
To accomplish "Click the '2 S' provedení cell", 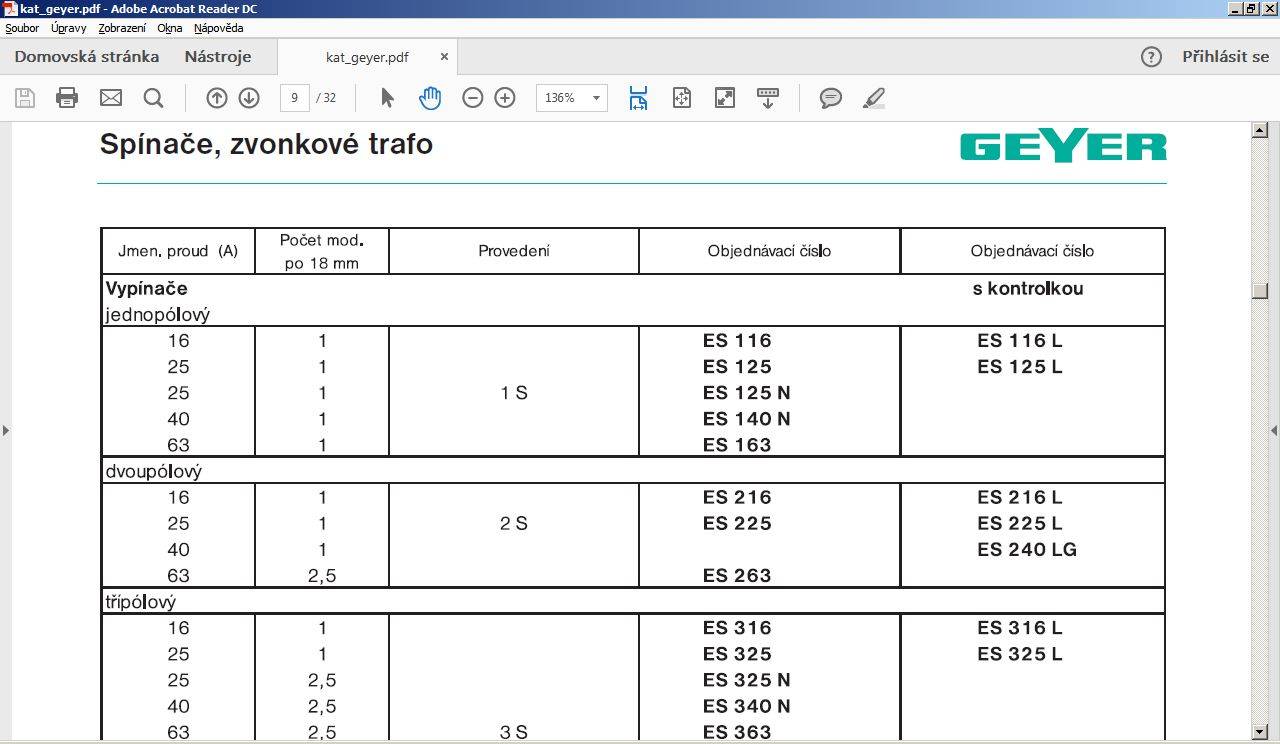I will pos(514,523).
